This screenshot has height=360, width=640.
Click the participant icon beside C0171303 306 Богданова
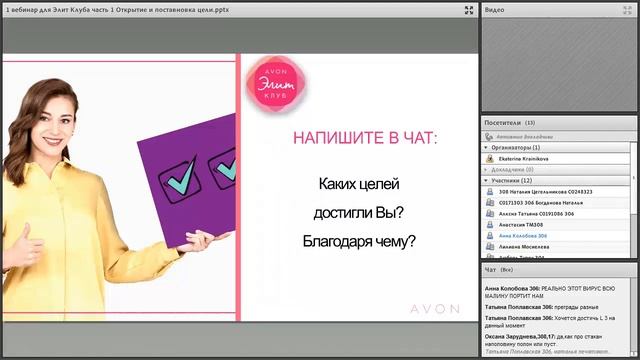point(490,202)
